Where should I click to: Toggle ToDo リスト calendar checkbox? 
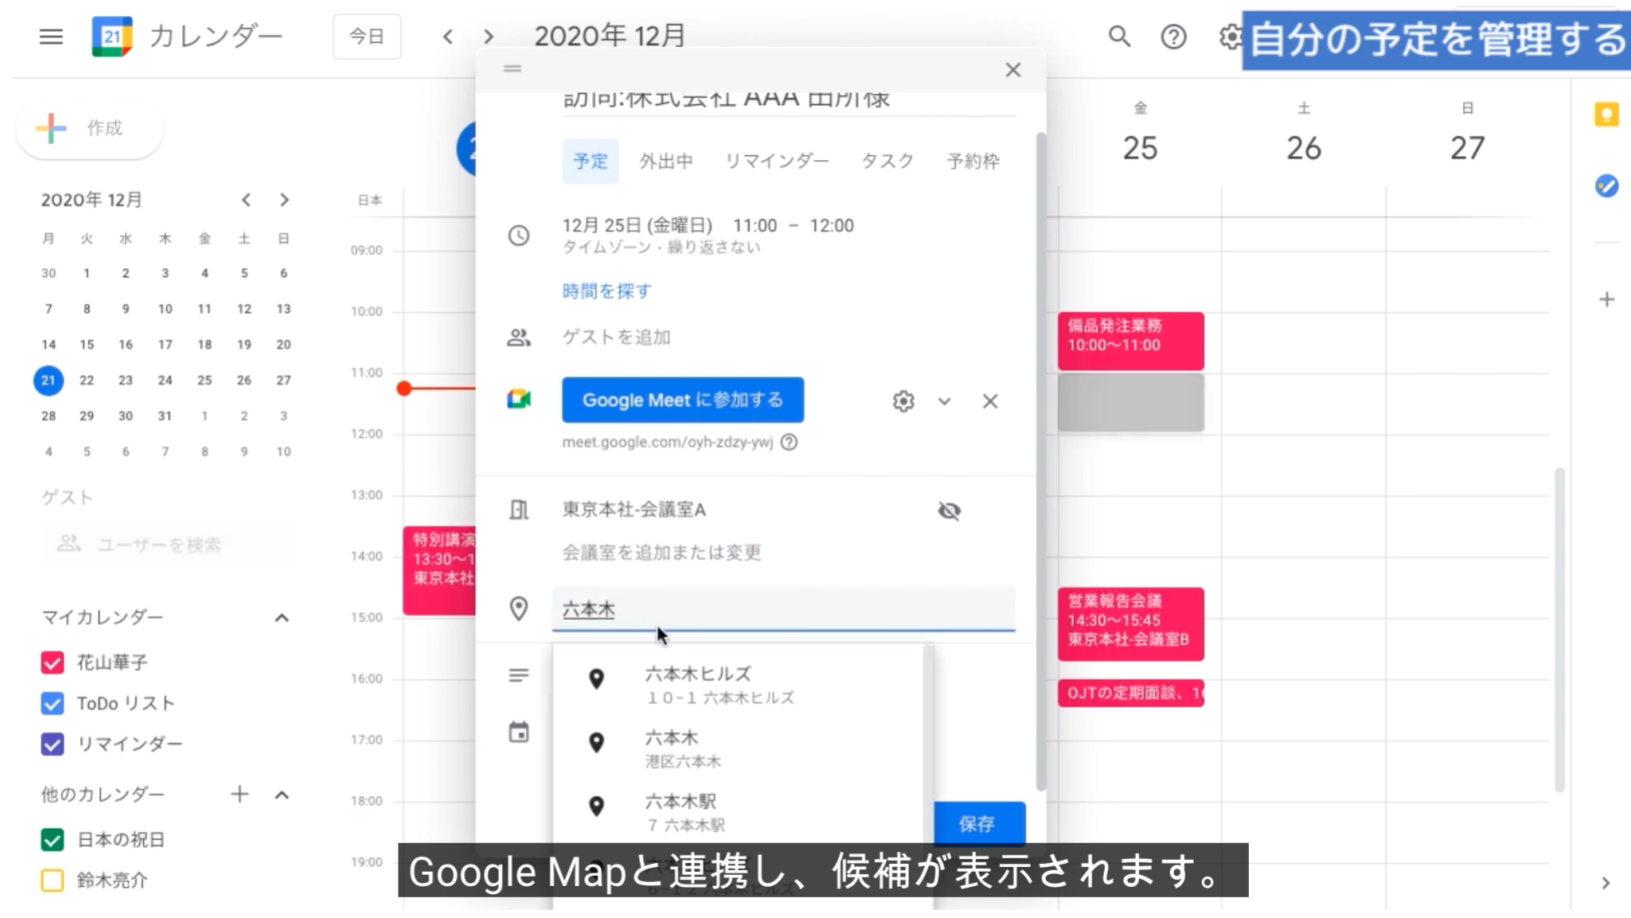(x=52, y=704)
